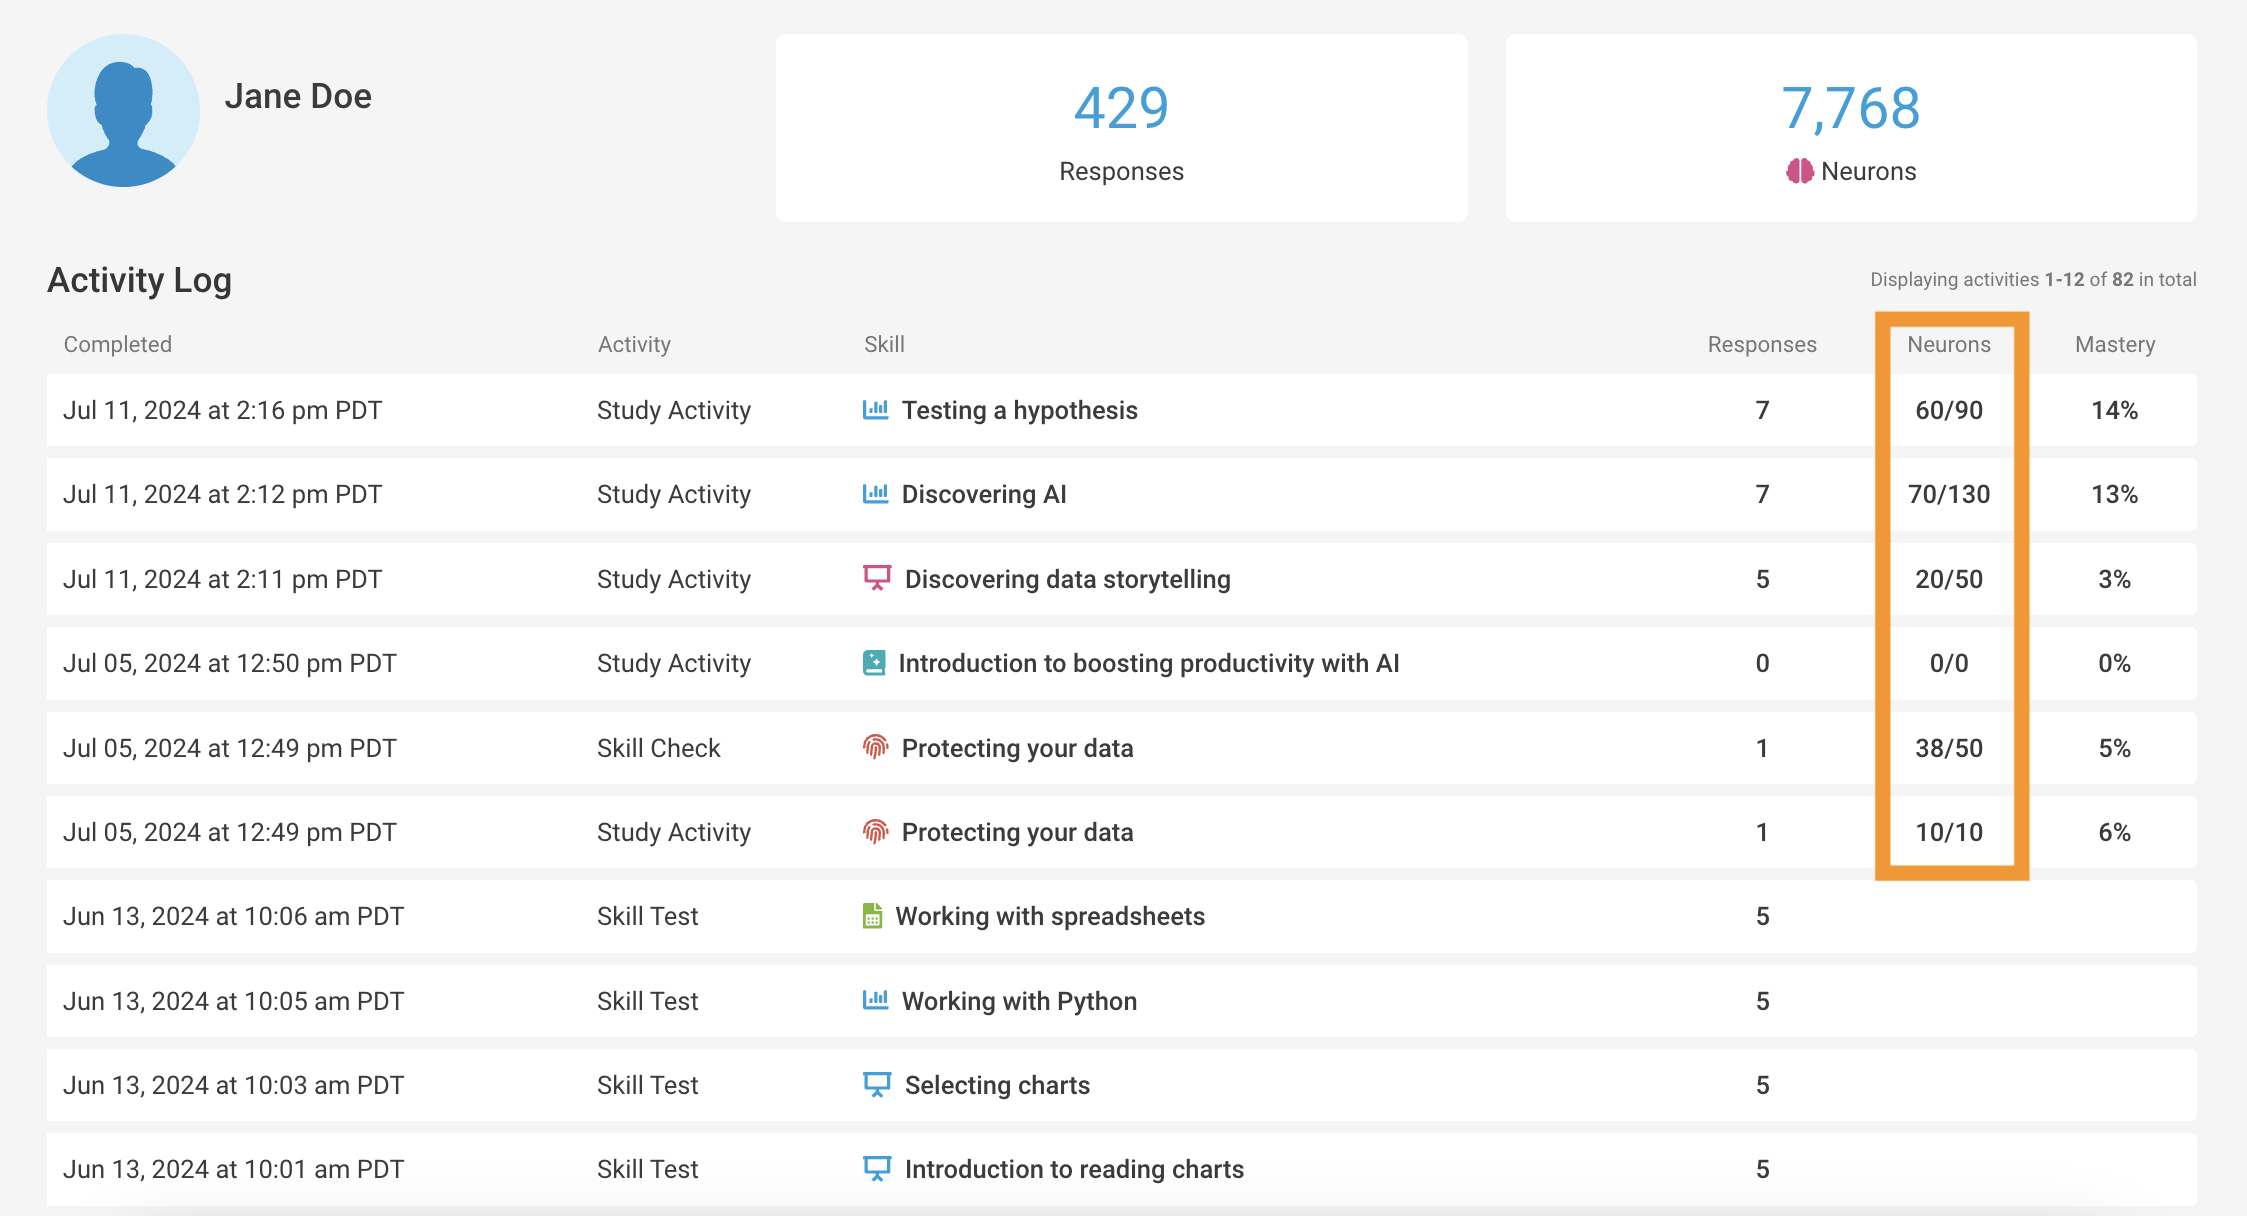Click the brain icon in the Neurons card
The height and width of the screenshot is (1216, 2247).
[x=1800, y=171]
